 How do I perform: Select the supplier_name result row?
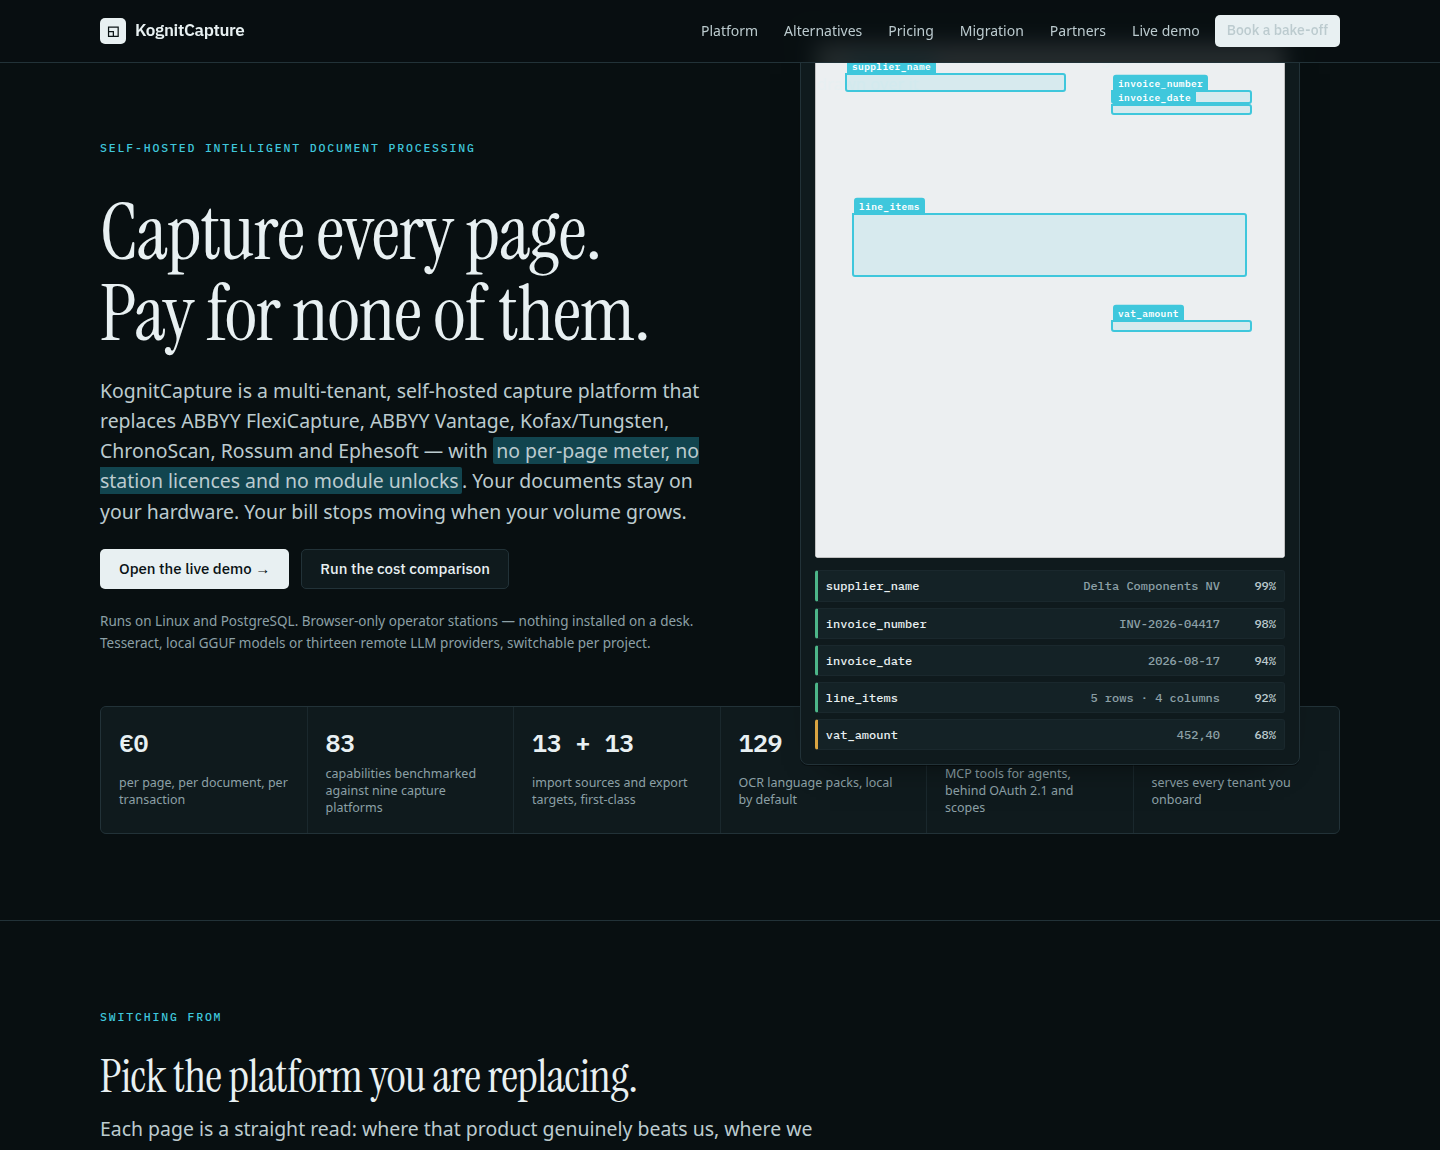point(1050,586)
